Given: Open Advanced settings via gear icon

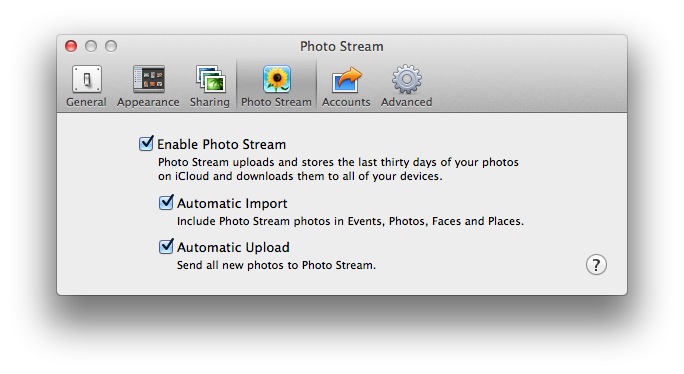Looking at the screenshot, I should (x=407, y=79).
